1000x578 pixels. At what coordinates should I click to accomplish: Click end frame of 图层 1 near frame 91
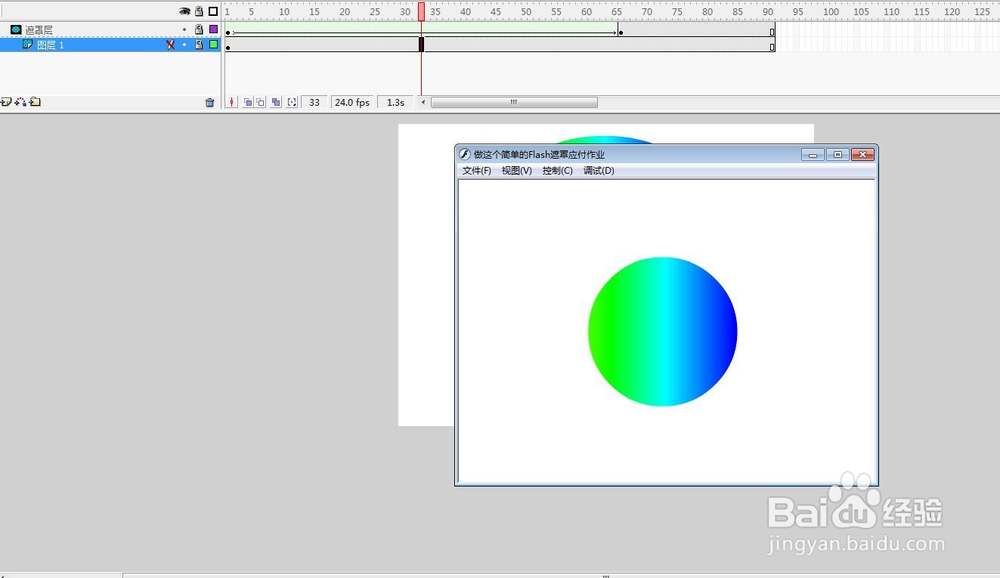[x=772, y=45]
